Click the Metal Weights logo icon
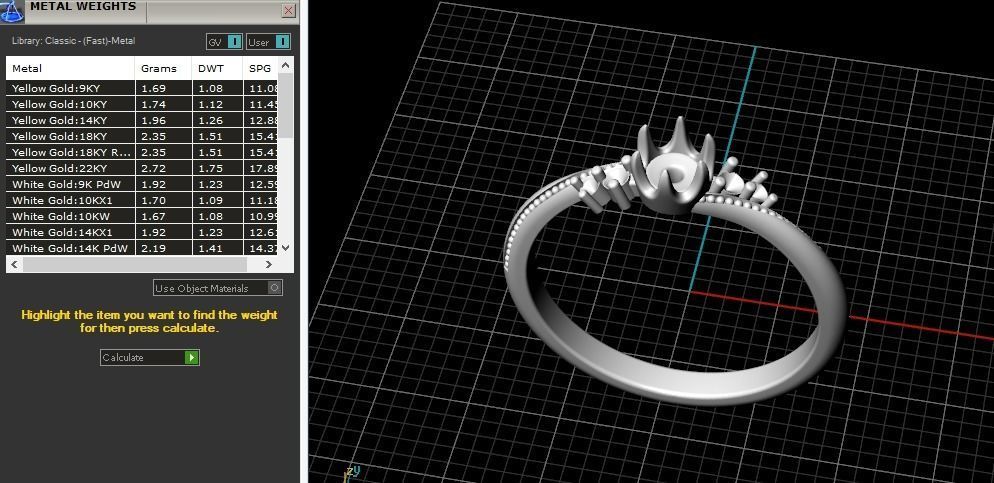The height and width of the screenshot is (483, 994). tap(11, 11)
